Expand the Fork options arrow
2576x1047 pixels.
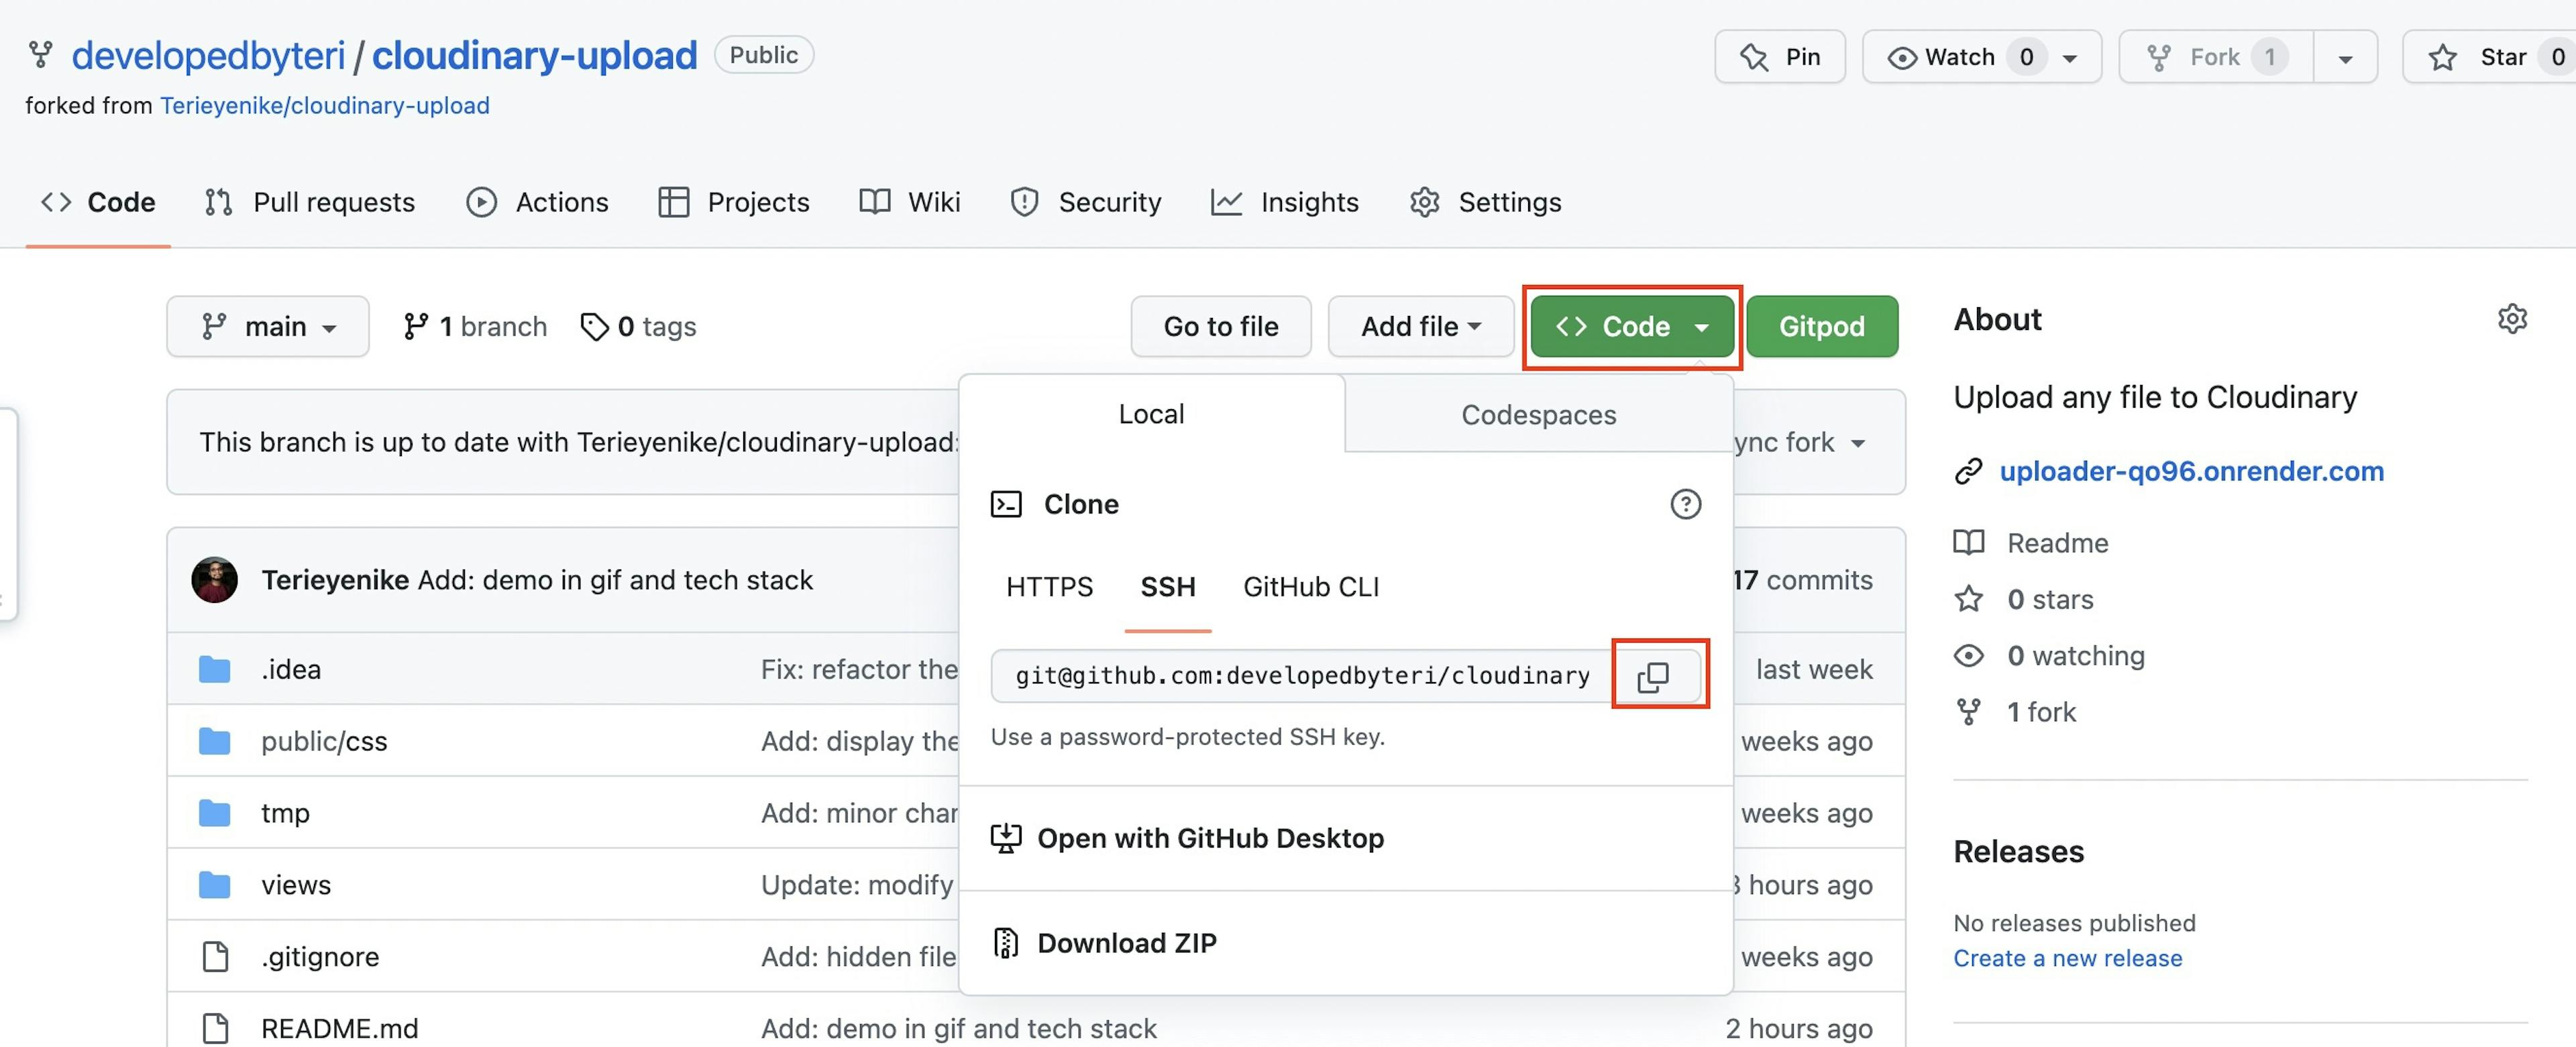click(2345, 57)
